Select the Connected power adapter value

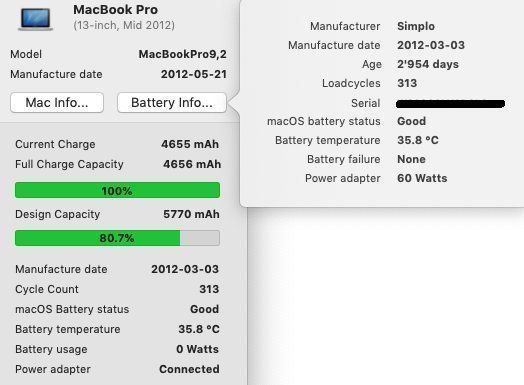click(189, 369)
